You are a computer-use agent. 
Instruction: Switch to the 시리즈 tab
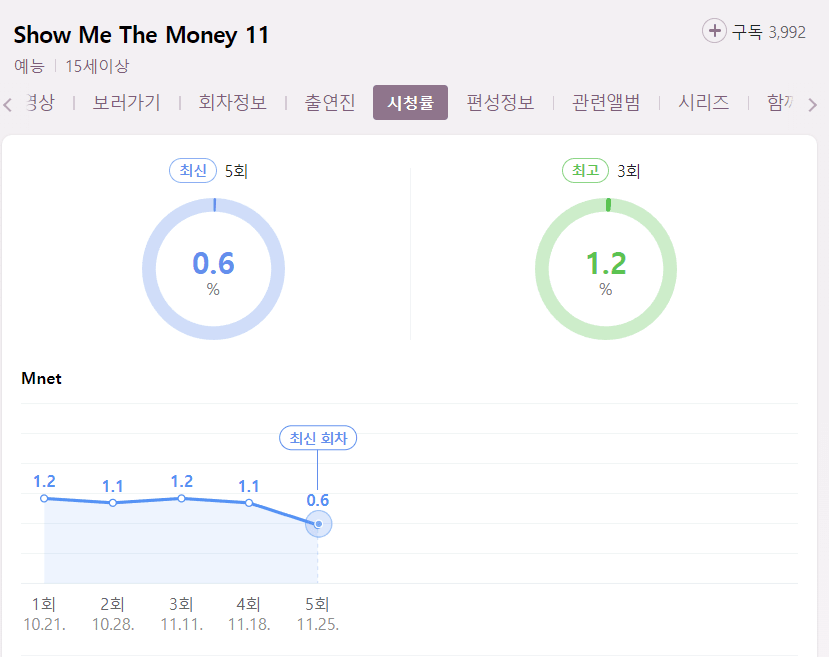click(x=703, y=102)
